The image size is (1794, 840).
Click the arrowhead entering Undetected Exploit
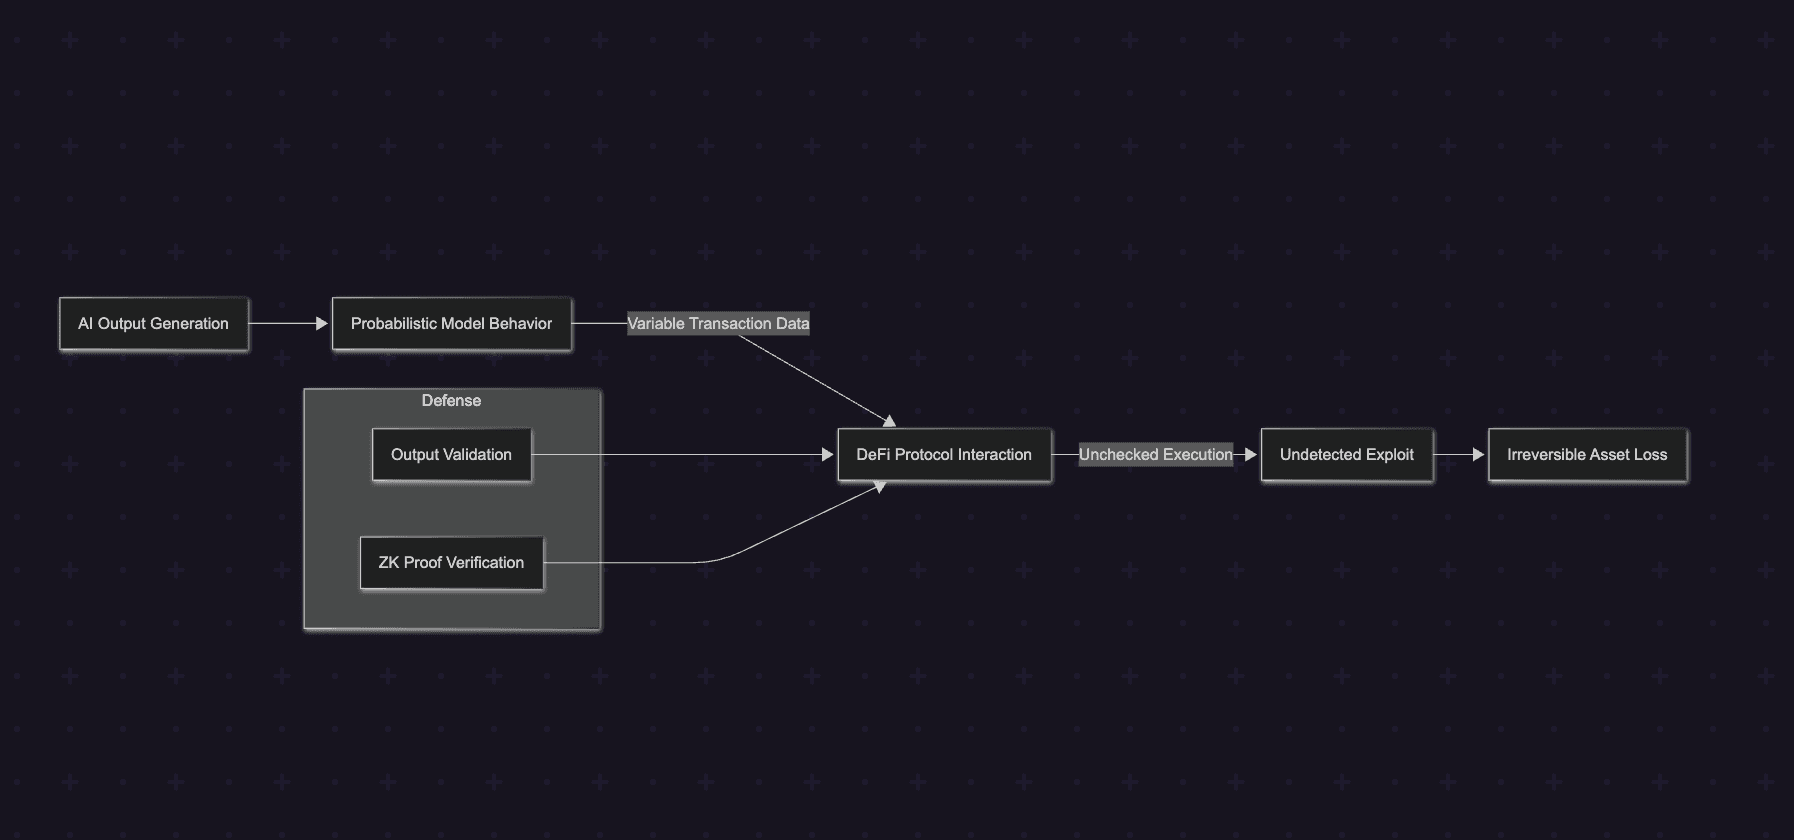click(1250, 455)
